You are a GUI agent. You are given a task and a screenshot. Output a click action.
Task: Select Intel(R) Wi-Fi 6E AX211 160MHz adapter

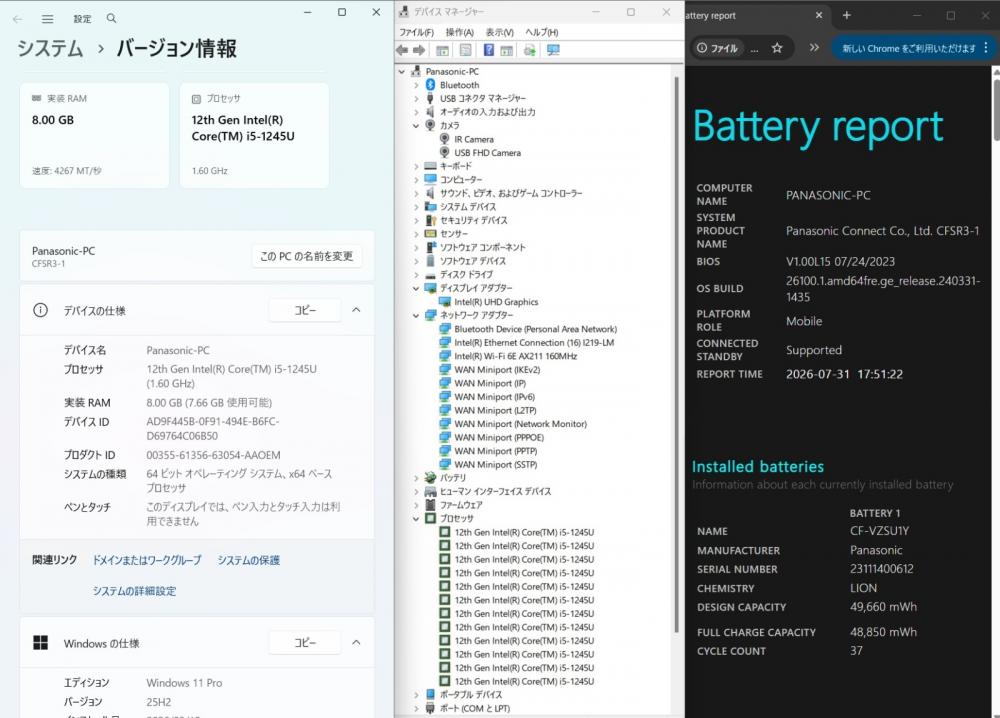pyautogui.click(x=515, y=356)
